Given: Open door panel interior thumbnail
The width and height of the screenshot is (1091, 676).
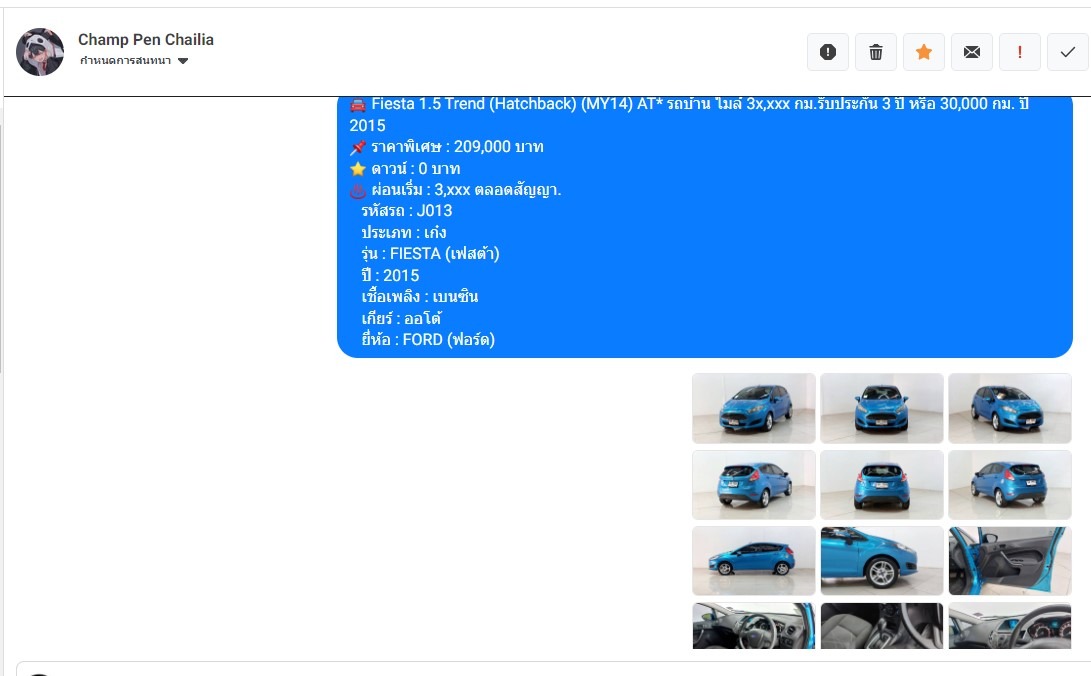Looking at the screenshot, I should pyautogui.click(x=1010, y=561).
